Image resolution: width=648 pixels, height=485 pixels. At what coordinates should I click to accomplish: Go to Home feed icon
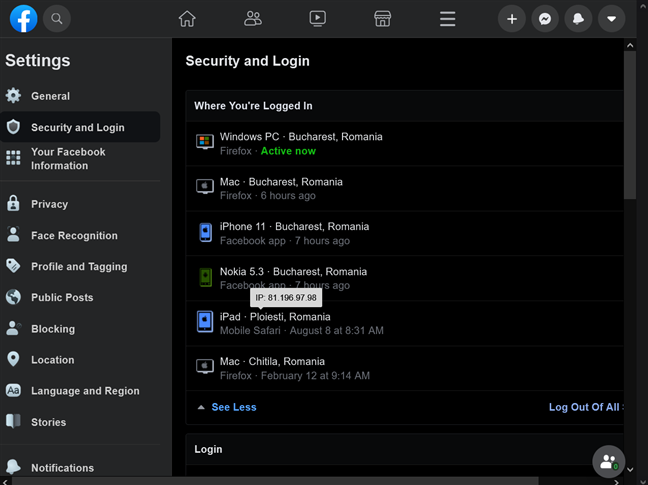[x=187, y=19]
